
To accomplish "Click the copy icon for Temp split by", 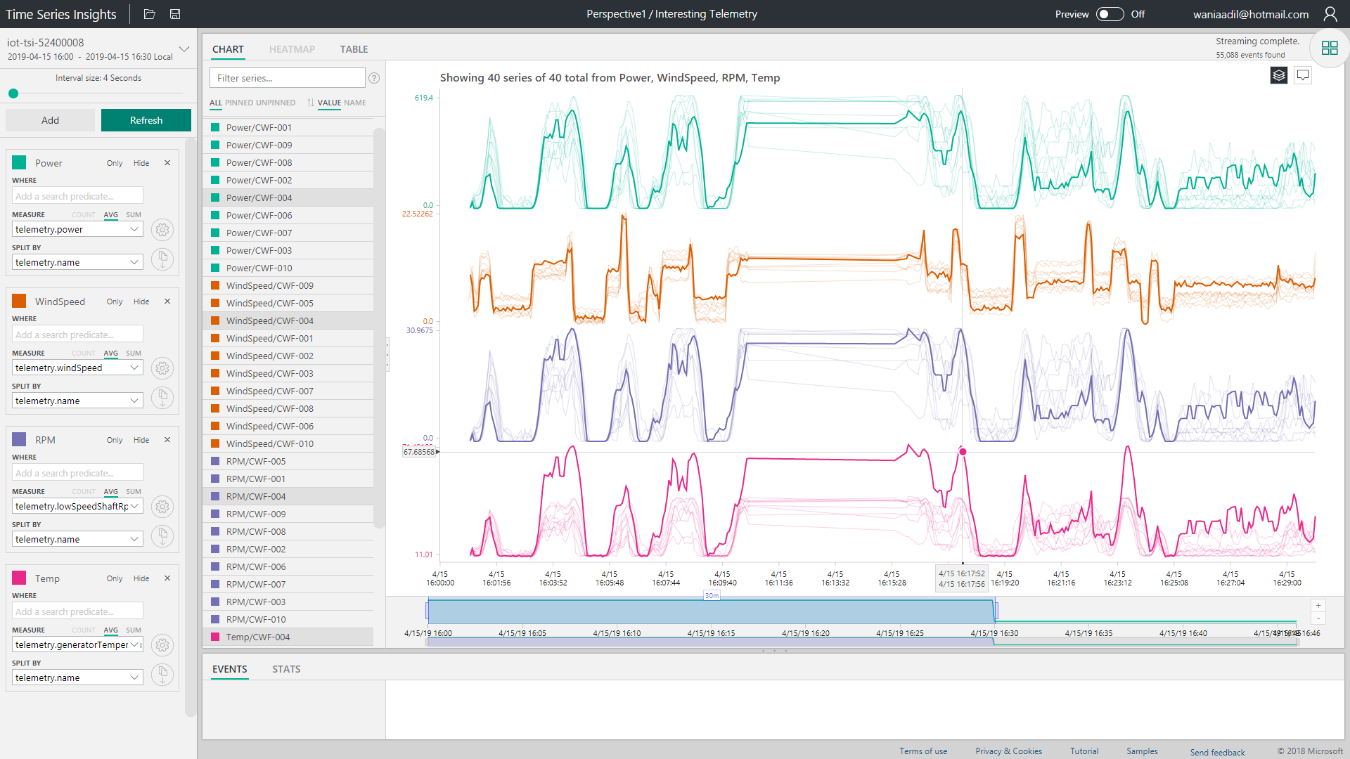I will click(x=162, y=675).
